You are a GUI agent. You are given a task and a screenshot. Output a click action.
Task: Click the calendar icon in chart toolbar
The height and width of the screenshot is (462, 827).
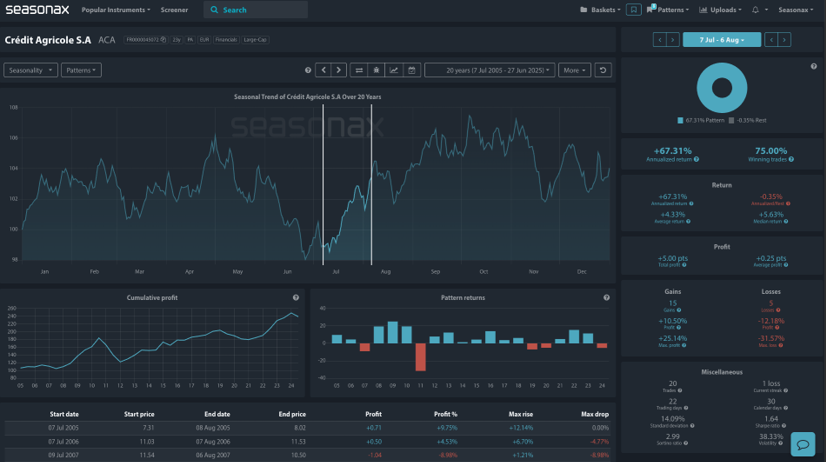point(411,70)
